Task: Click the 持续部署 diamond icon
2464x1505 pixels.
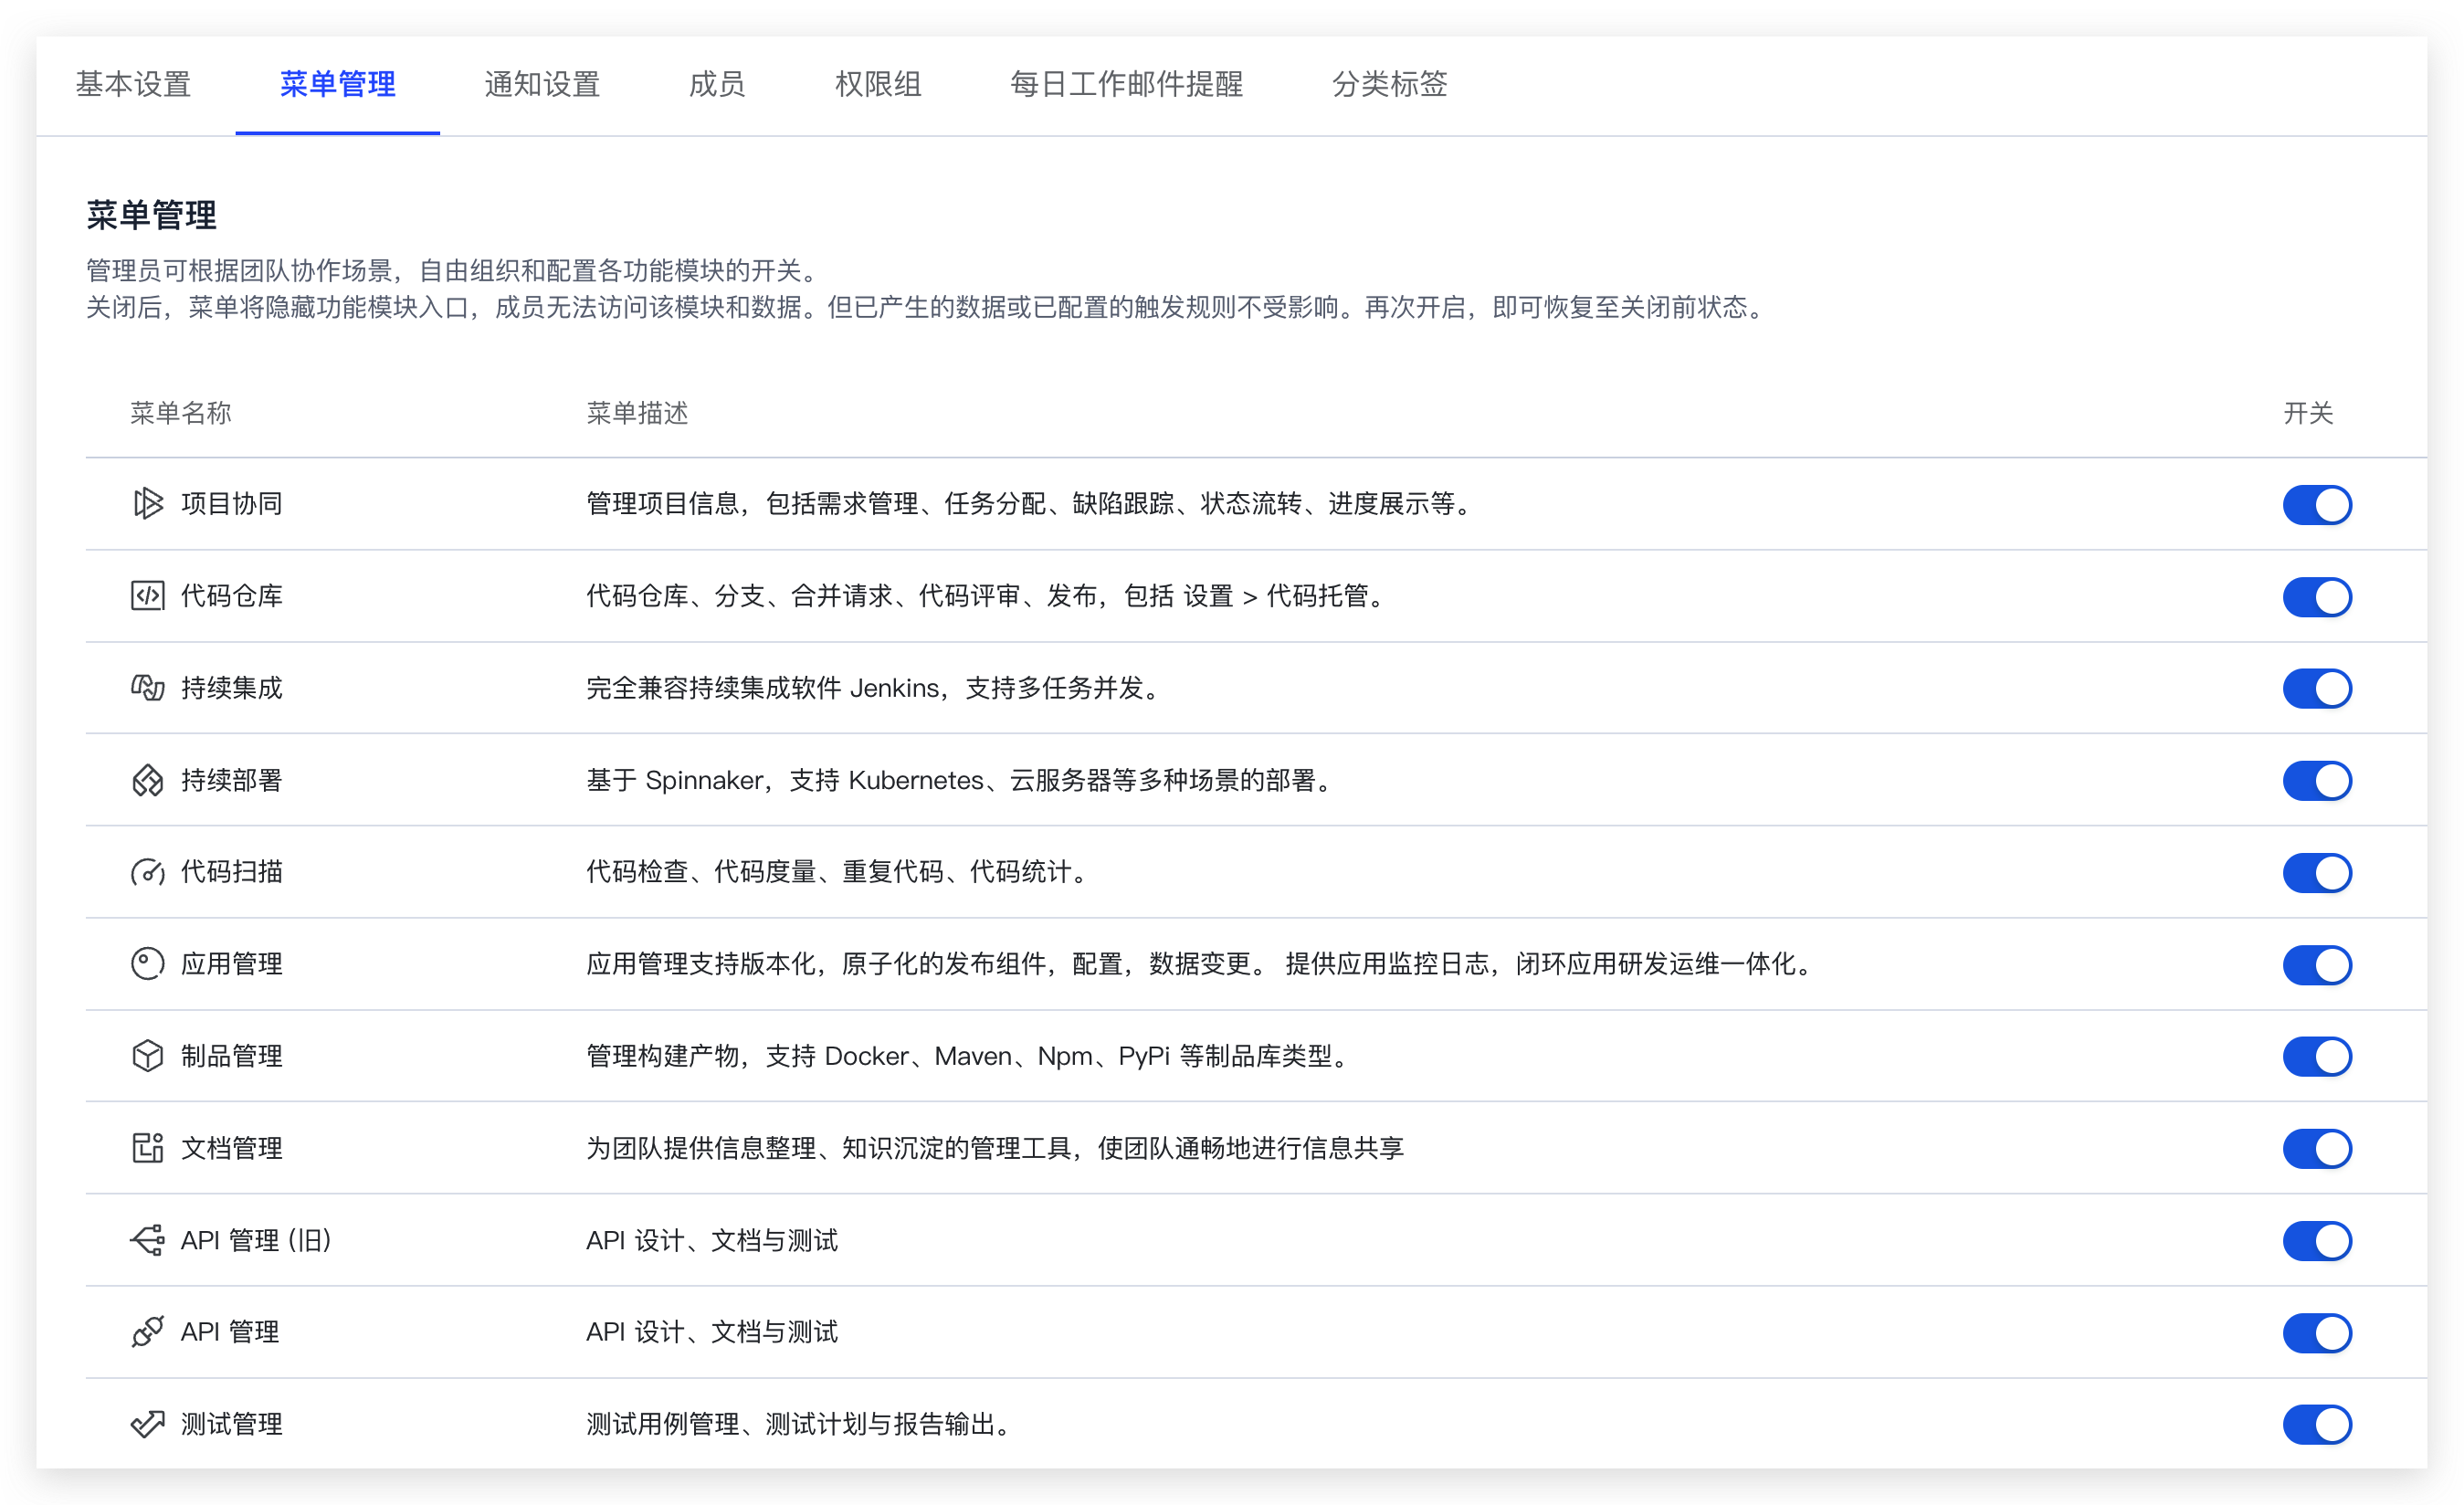Action: tap(147, 780)
